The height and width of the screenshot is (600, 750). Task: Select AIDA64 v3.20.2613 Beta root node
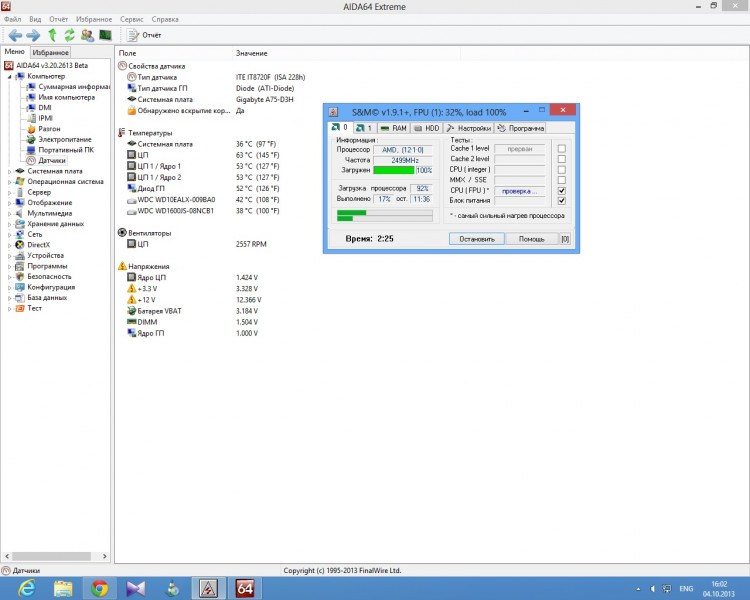pyautogui.click(x=52, y=66)
